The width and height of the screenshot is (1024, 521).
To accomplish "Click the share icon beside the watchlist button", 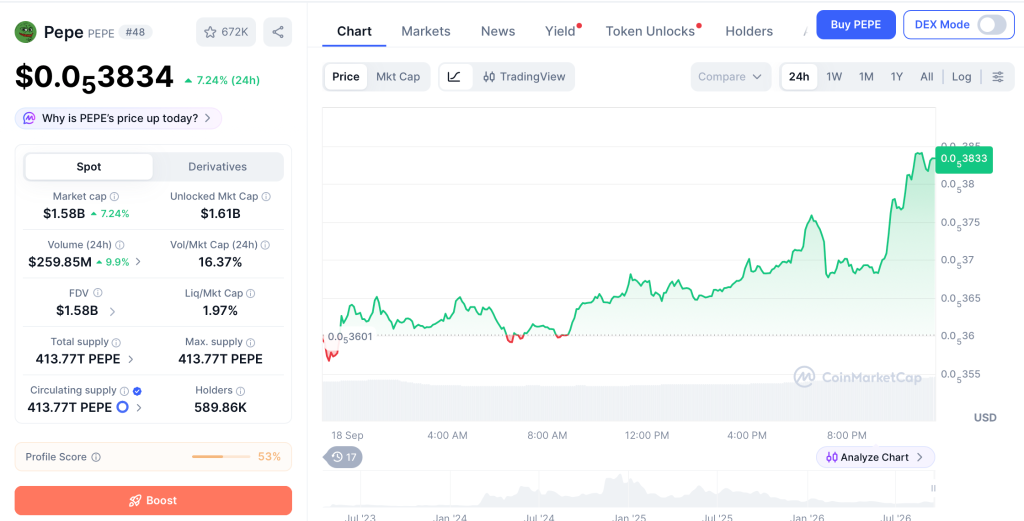I will 278,32.
